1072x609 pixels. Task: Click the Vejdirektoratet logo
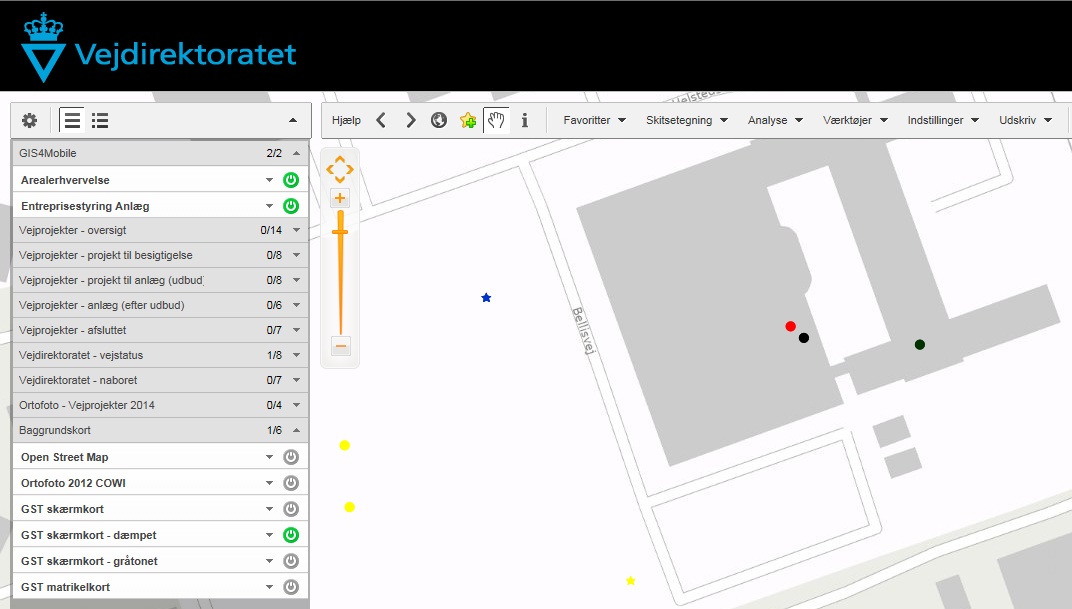pyautogui.click(x=159, y=48)
